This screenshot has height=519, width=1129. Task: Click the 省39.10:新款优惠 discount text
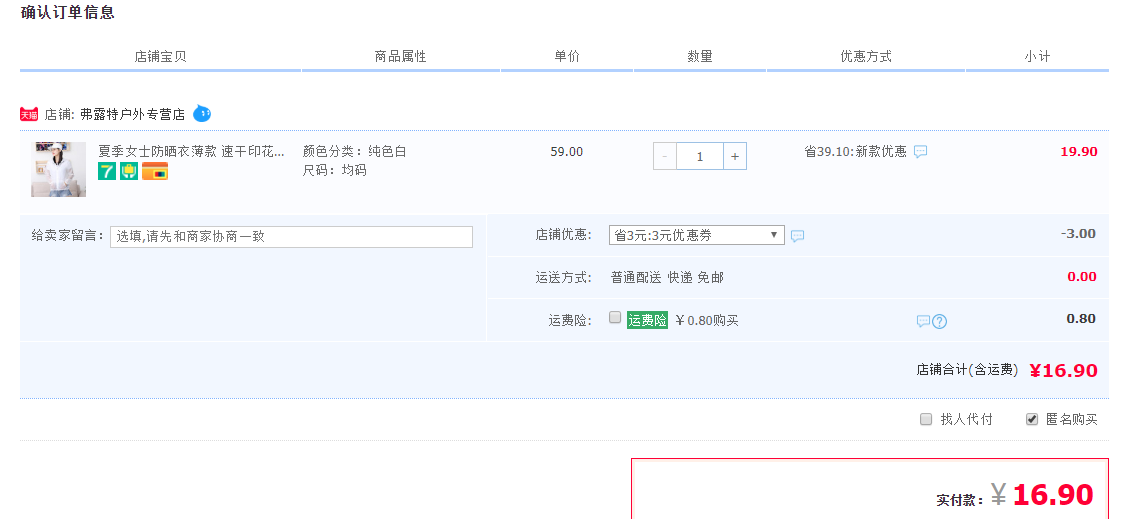(855, 152)
